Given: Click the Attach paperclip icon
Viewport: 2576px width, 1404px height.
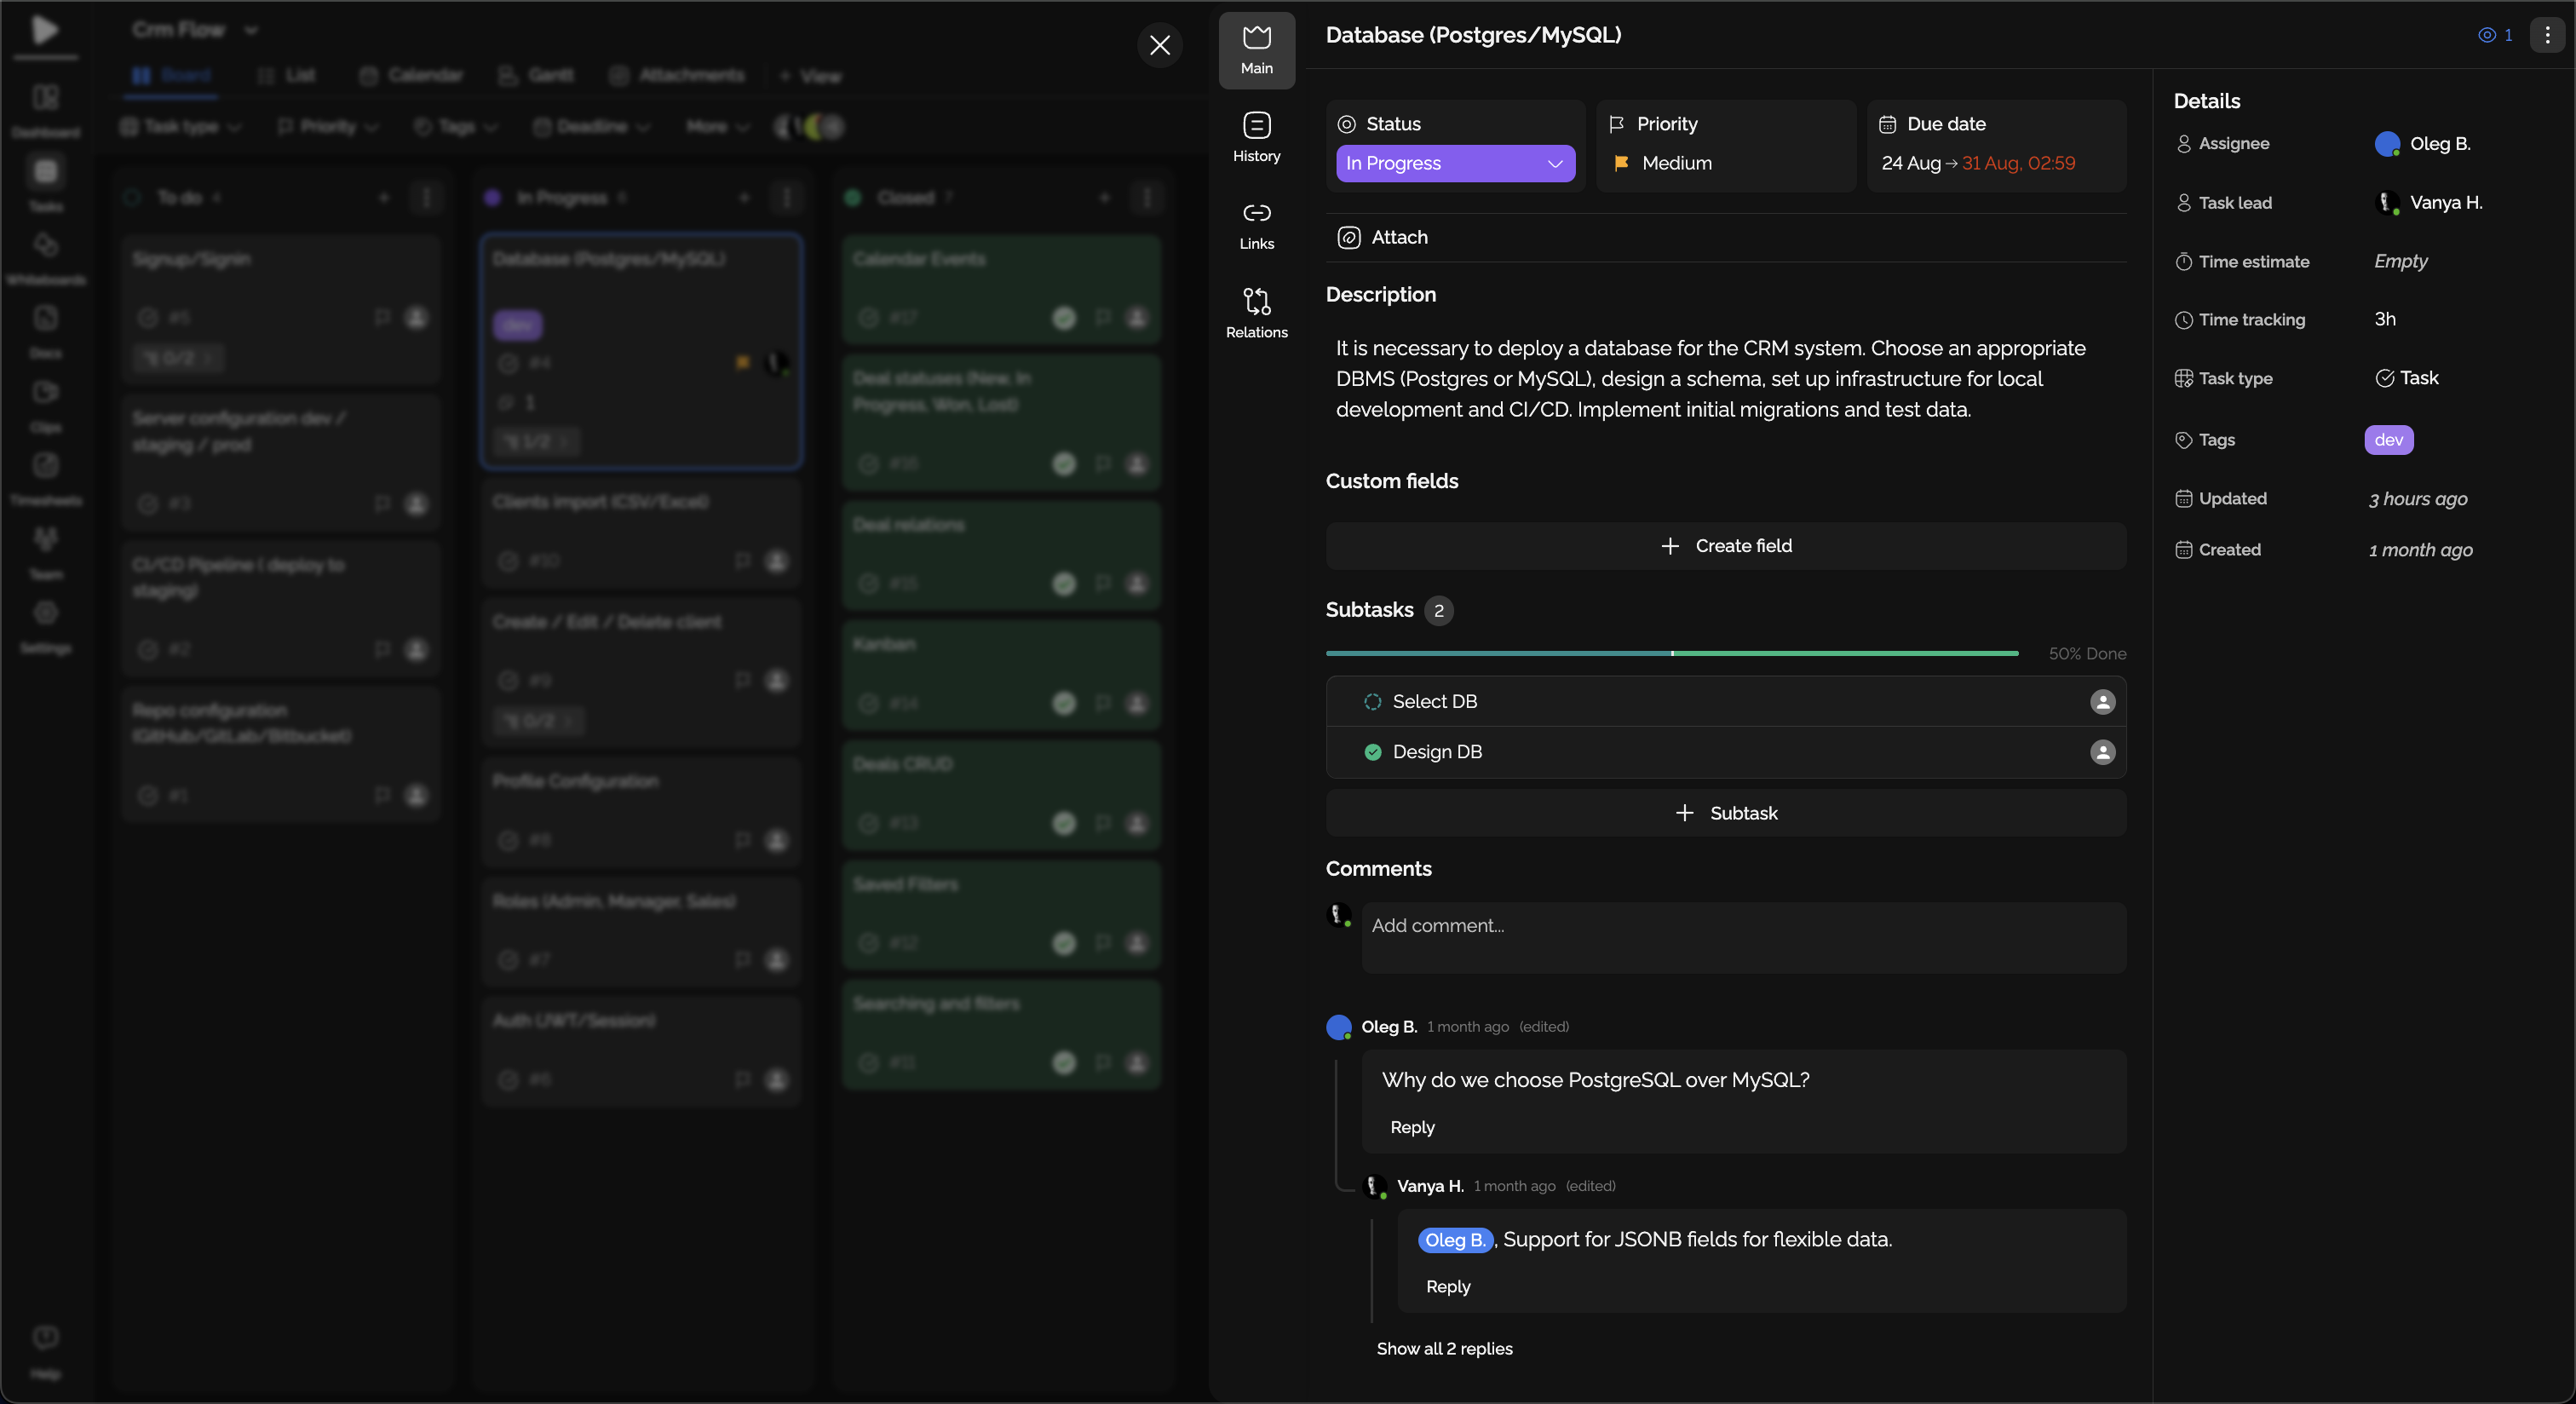Looking at the screenshot, I should (x=1348, y=237).
